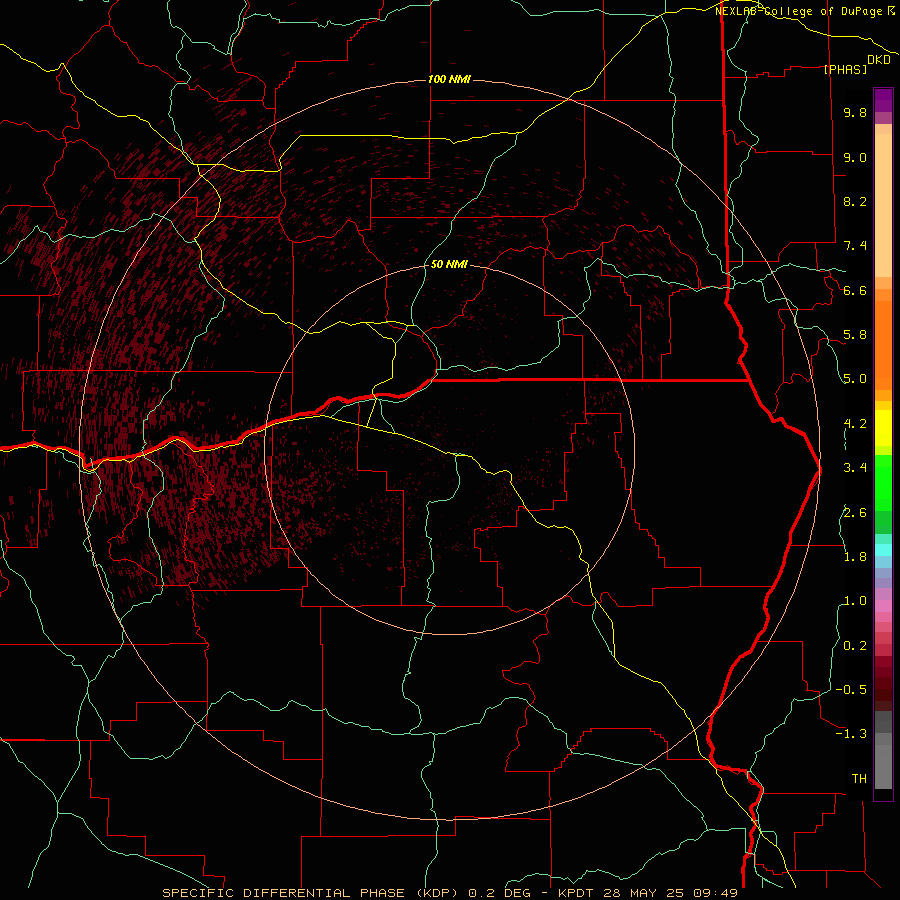Screen dimensions: 900x900
Task: Click the 2.6 value on color scale
Action: pos(855,513)
